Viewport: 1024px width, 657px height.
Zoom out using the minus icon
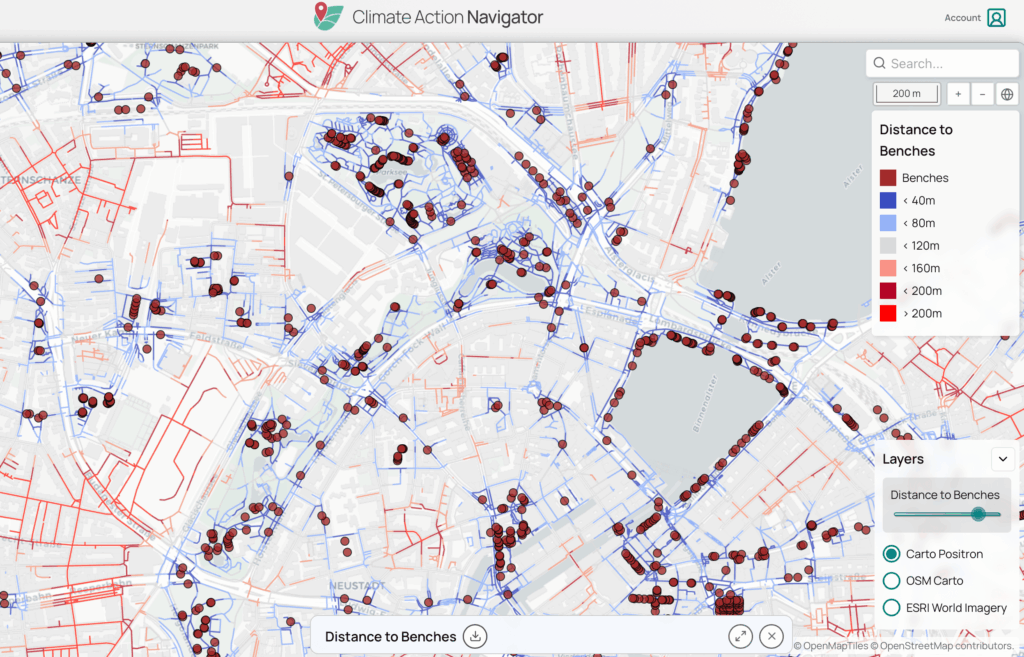982,93
